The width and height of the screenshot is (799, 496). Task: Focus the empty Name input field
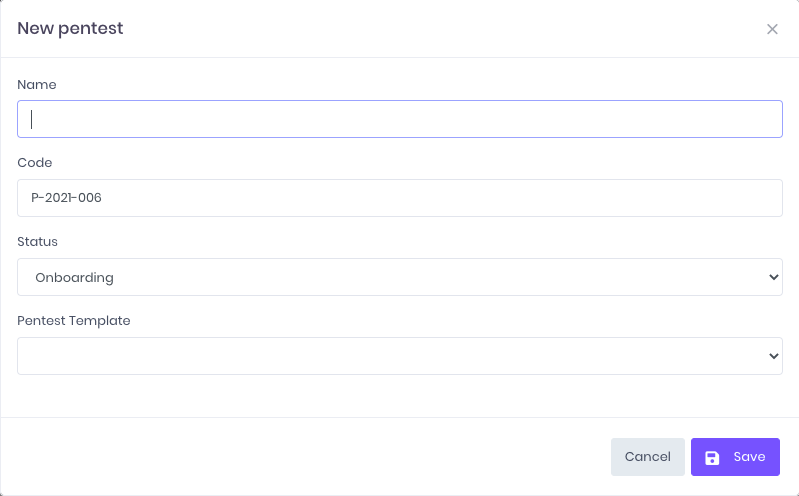point(400,119)
